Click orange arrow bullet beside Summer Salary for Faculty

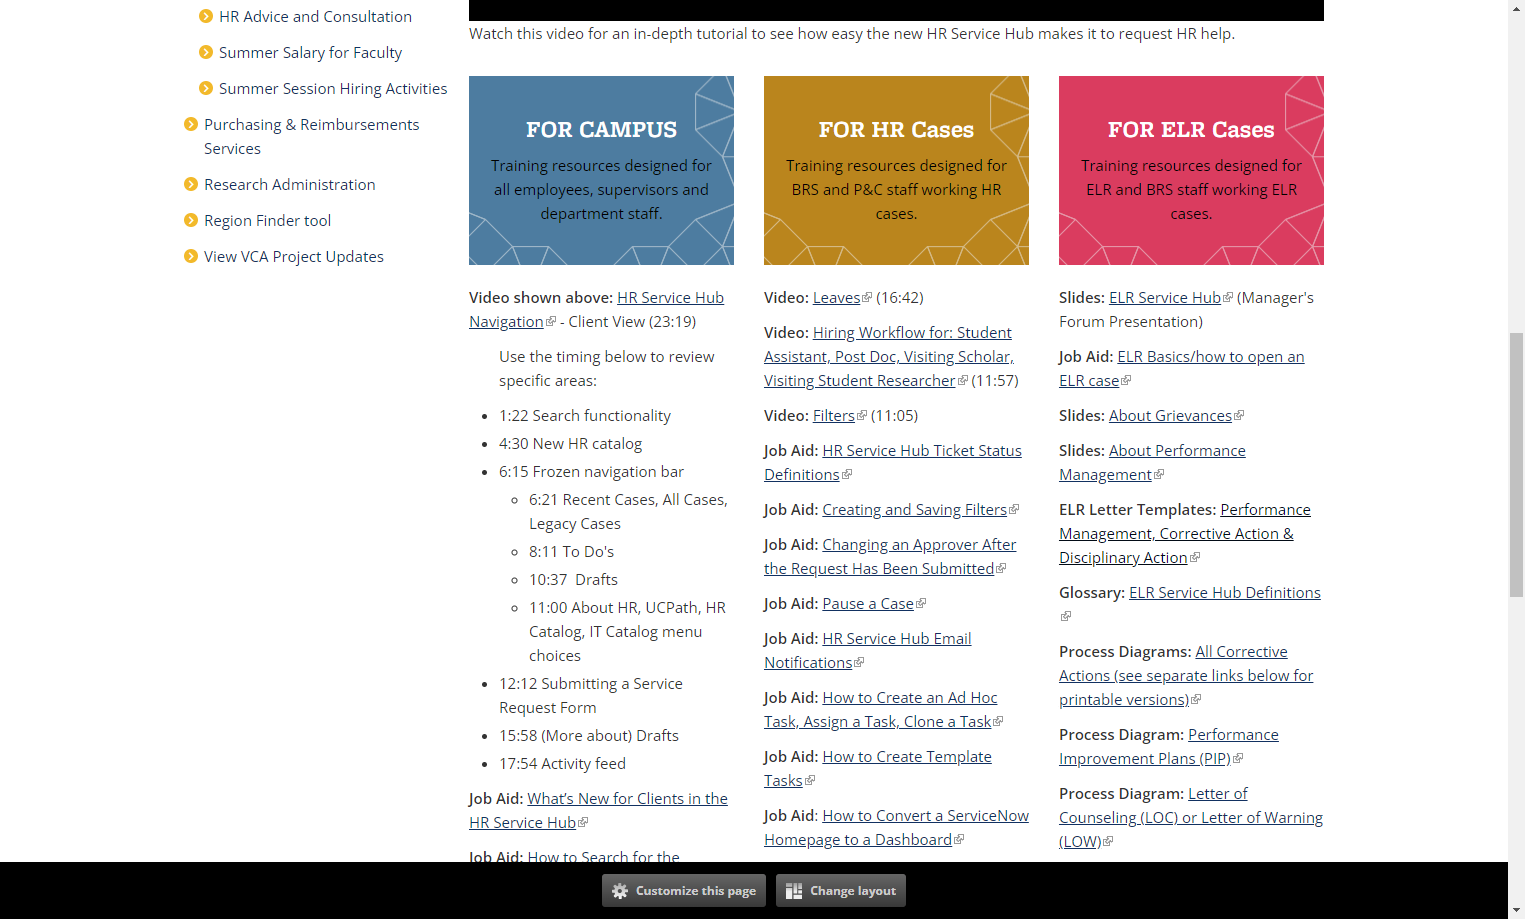pyautogui.click(x=206, y=52)
